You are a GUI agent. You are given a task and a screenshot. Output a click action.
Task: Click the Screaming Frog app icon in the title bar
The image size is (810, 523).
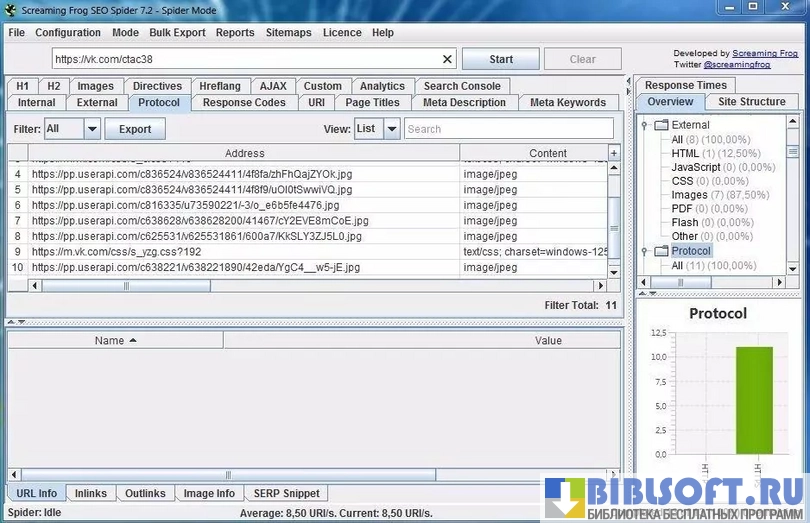pyautogui.click(x=11, y=10)
